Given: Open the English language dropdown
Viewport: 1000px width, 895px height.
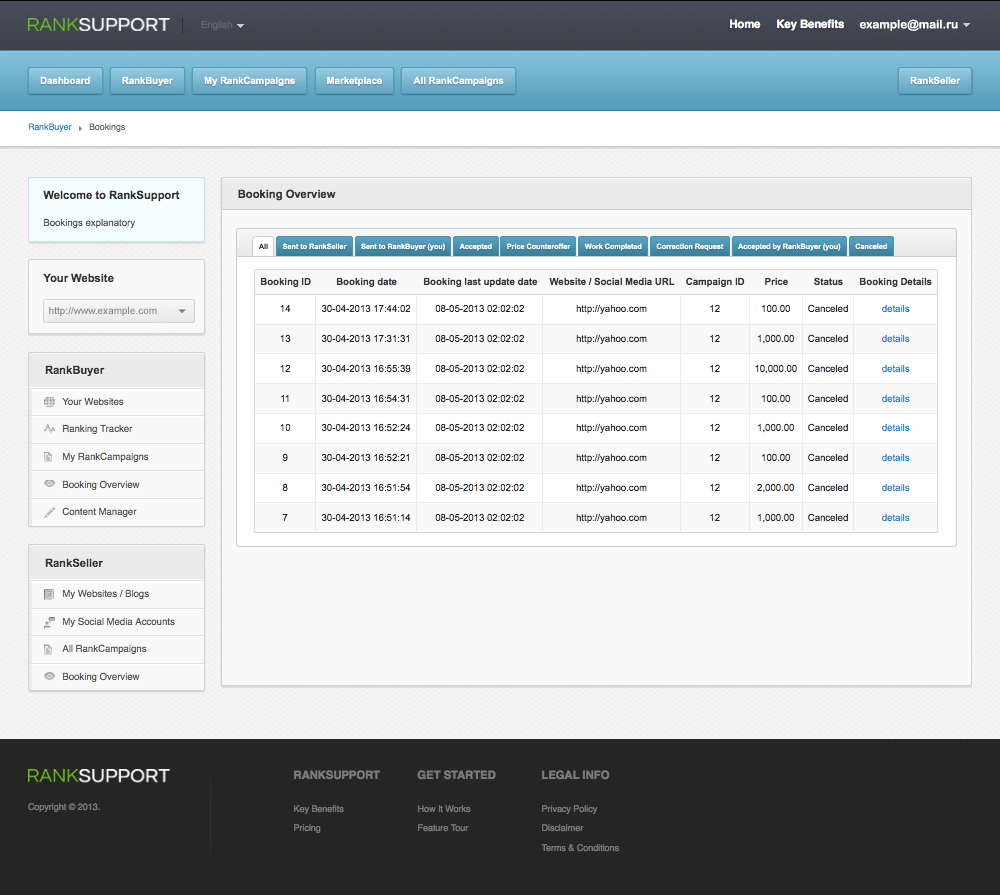Looking at the screenshot, I should (x=222, y=25).
